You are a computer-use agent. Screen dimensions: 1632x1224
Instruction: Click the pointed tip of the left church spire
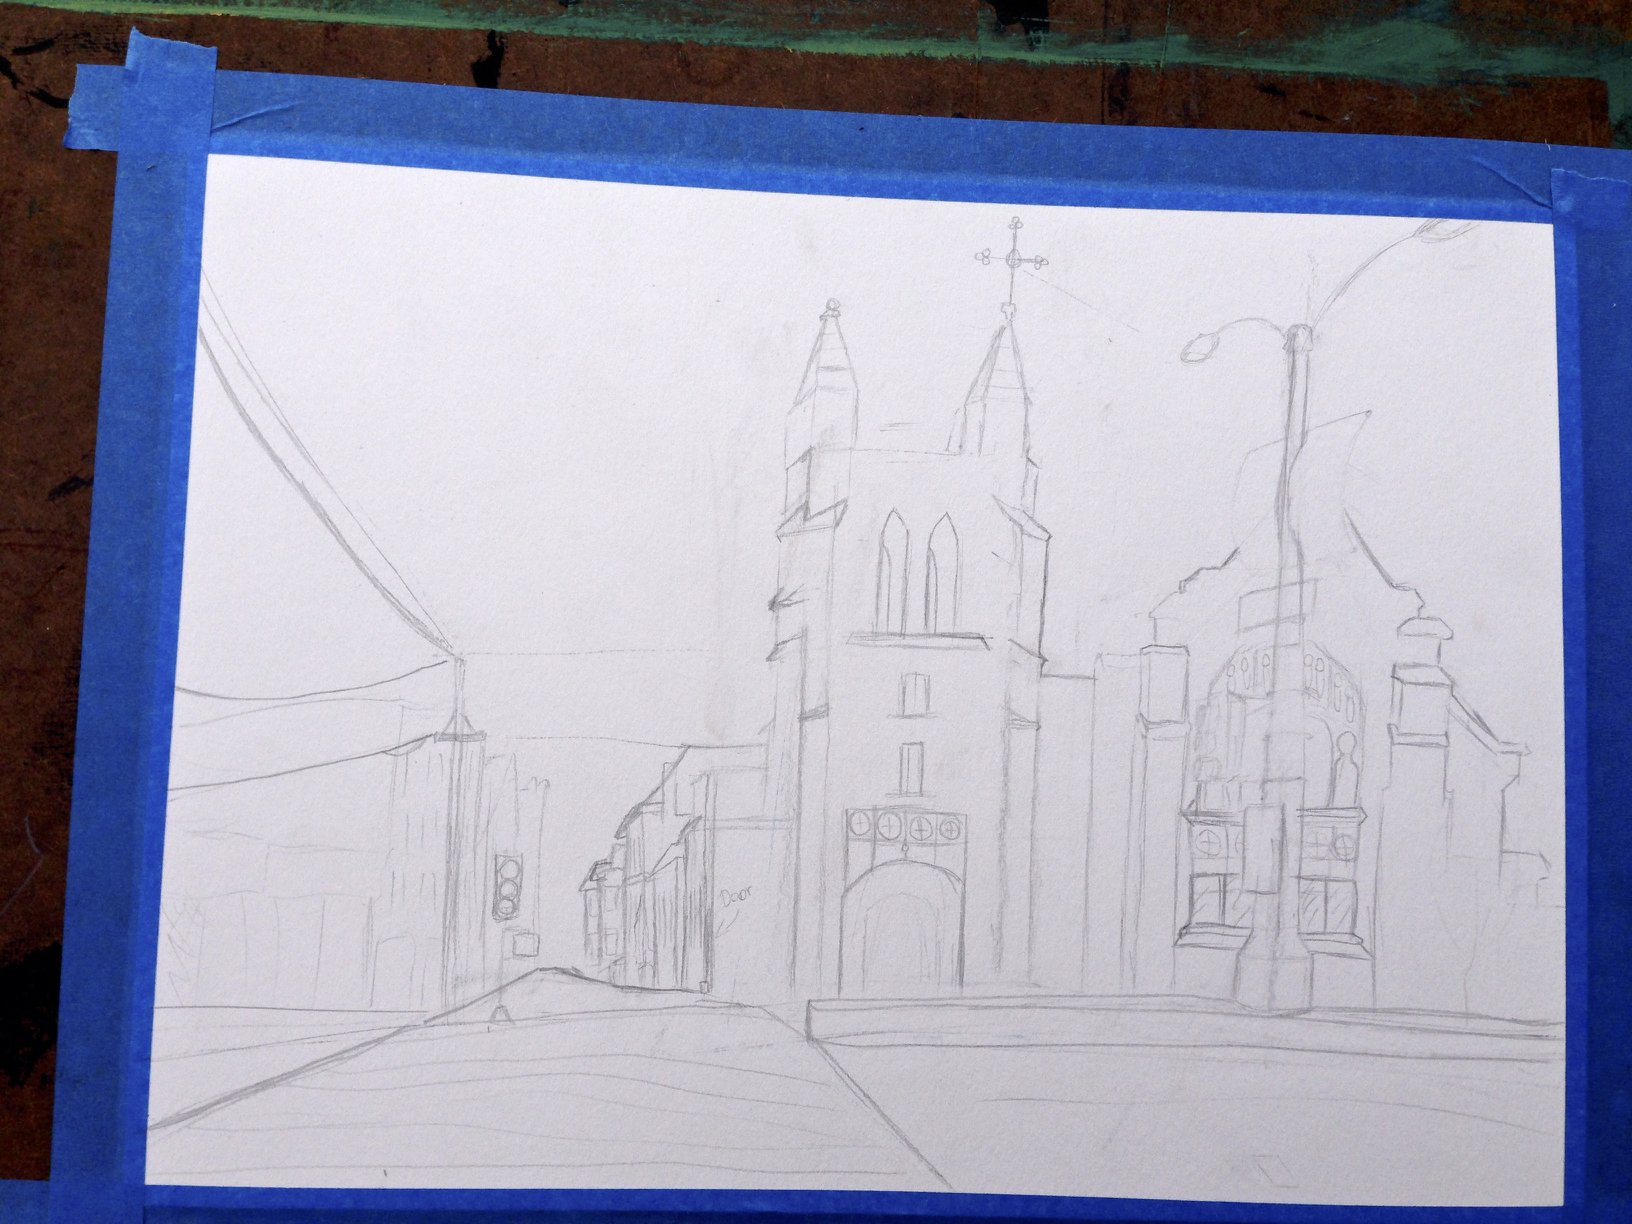[831, 311]
